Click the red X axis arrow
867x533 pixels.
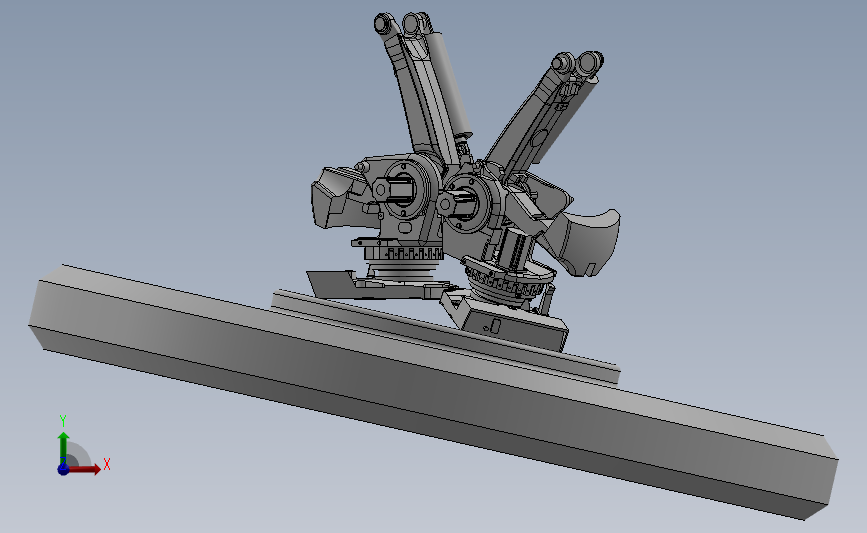click(83, 469)
